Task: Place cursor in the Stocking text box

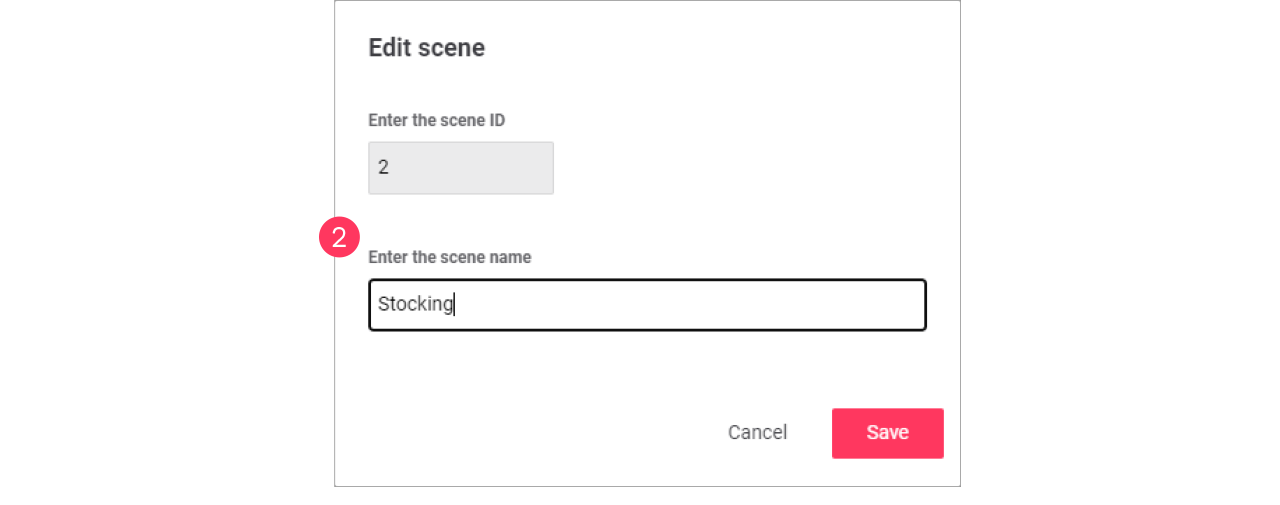Action: click(x=647, y=305)
